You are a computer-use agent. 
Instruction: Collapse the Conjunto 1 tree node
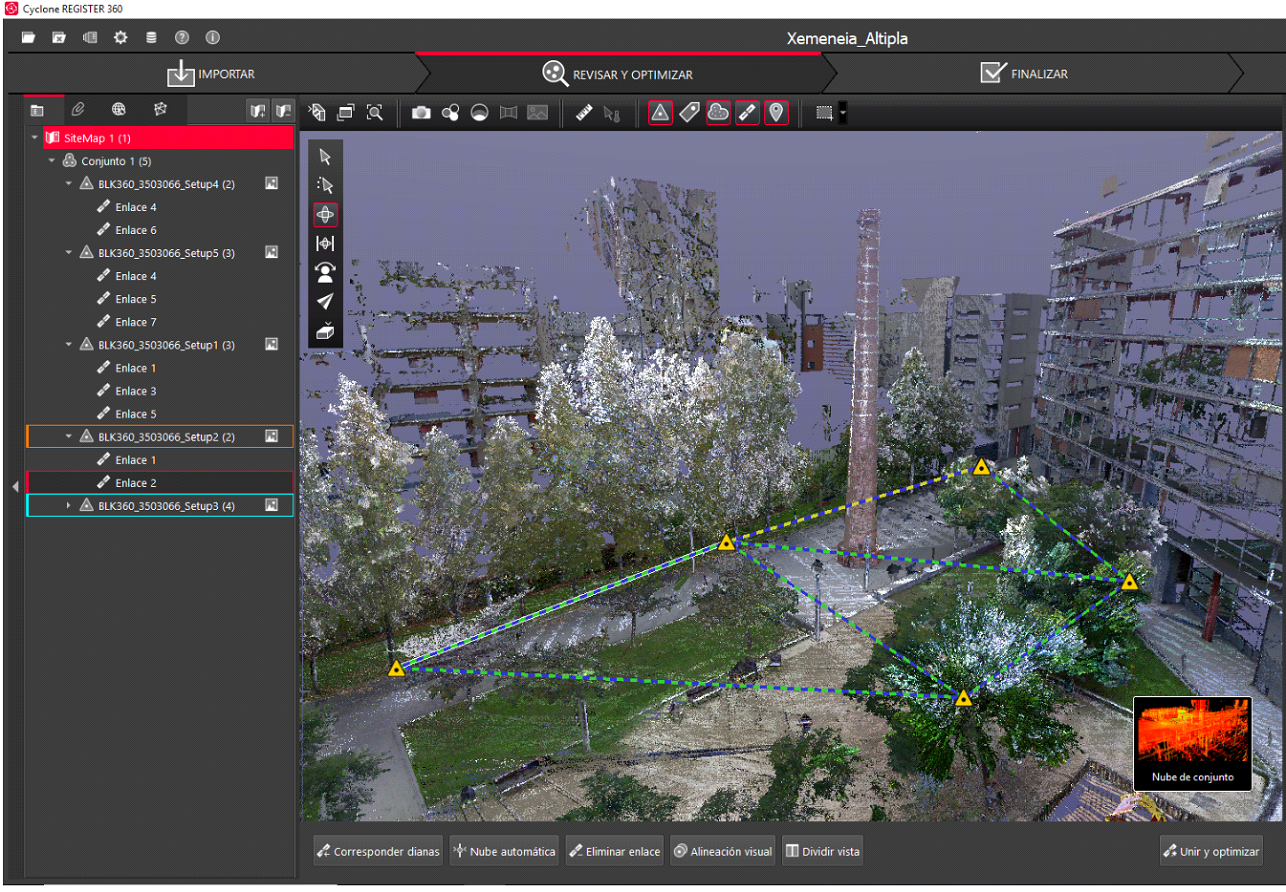pos(52,161)
